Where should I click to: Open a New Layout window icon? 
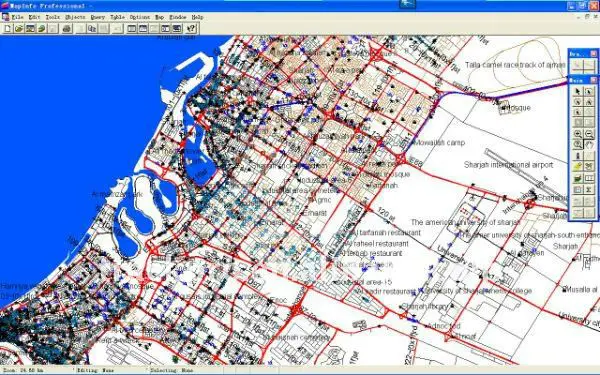tap(165, 28)
